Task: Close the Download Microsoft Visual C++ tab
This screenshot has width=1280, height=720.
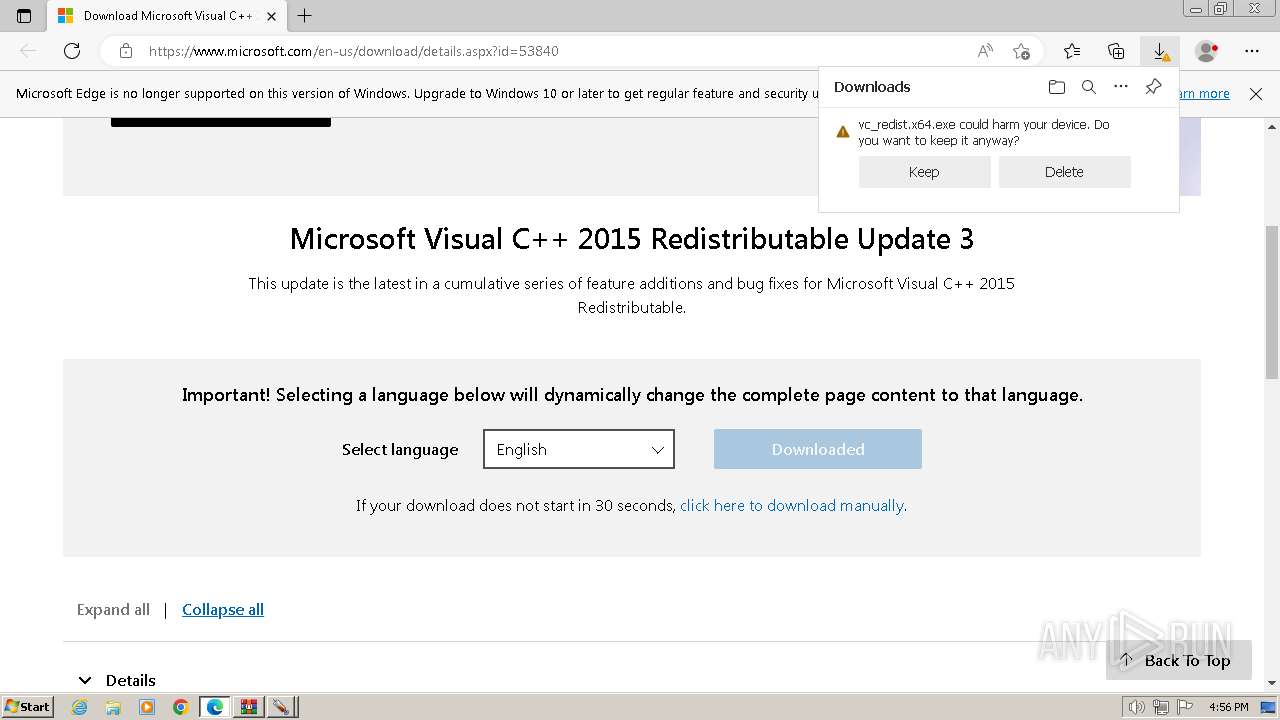Action: click(271, 16)
